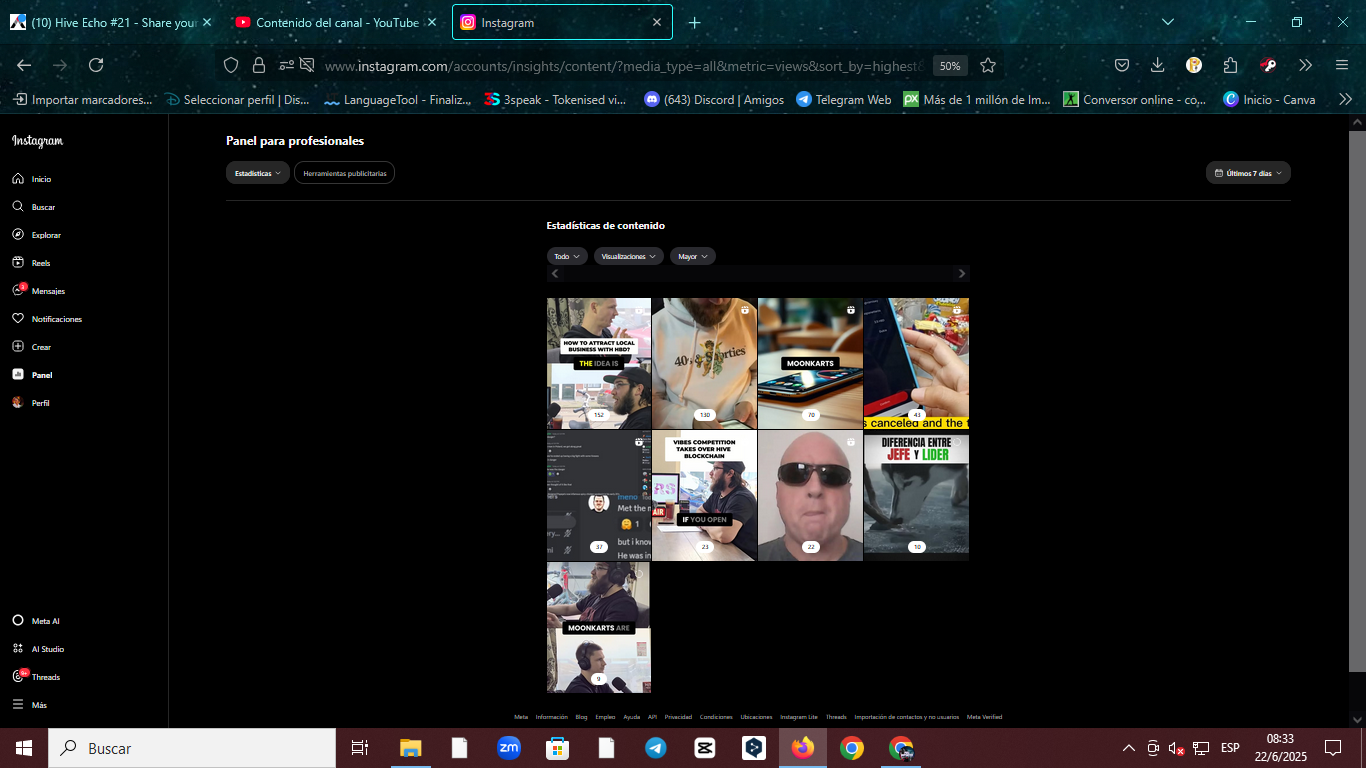This screenshot has width=1366, height=768.
Task: Open Firefox application menu
Action: click(1342, 65)
